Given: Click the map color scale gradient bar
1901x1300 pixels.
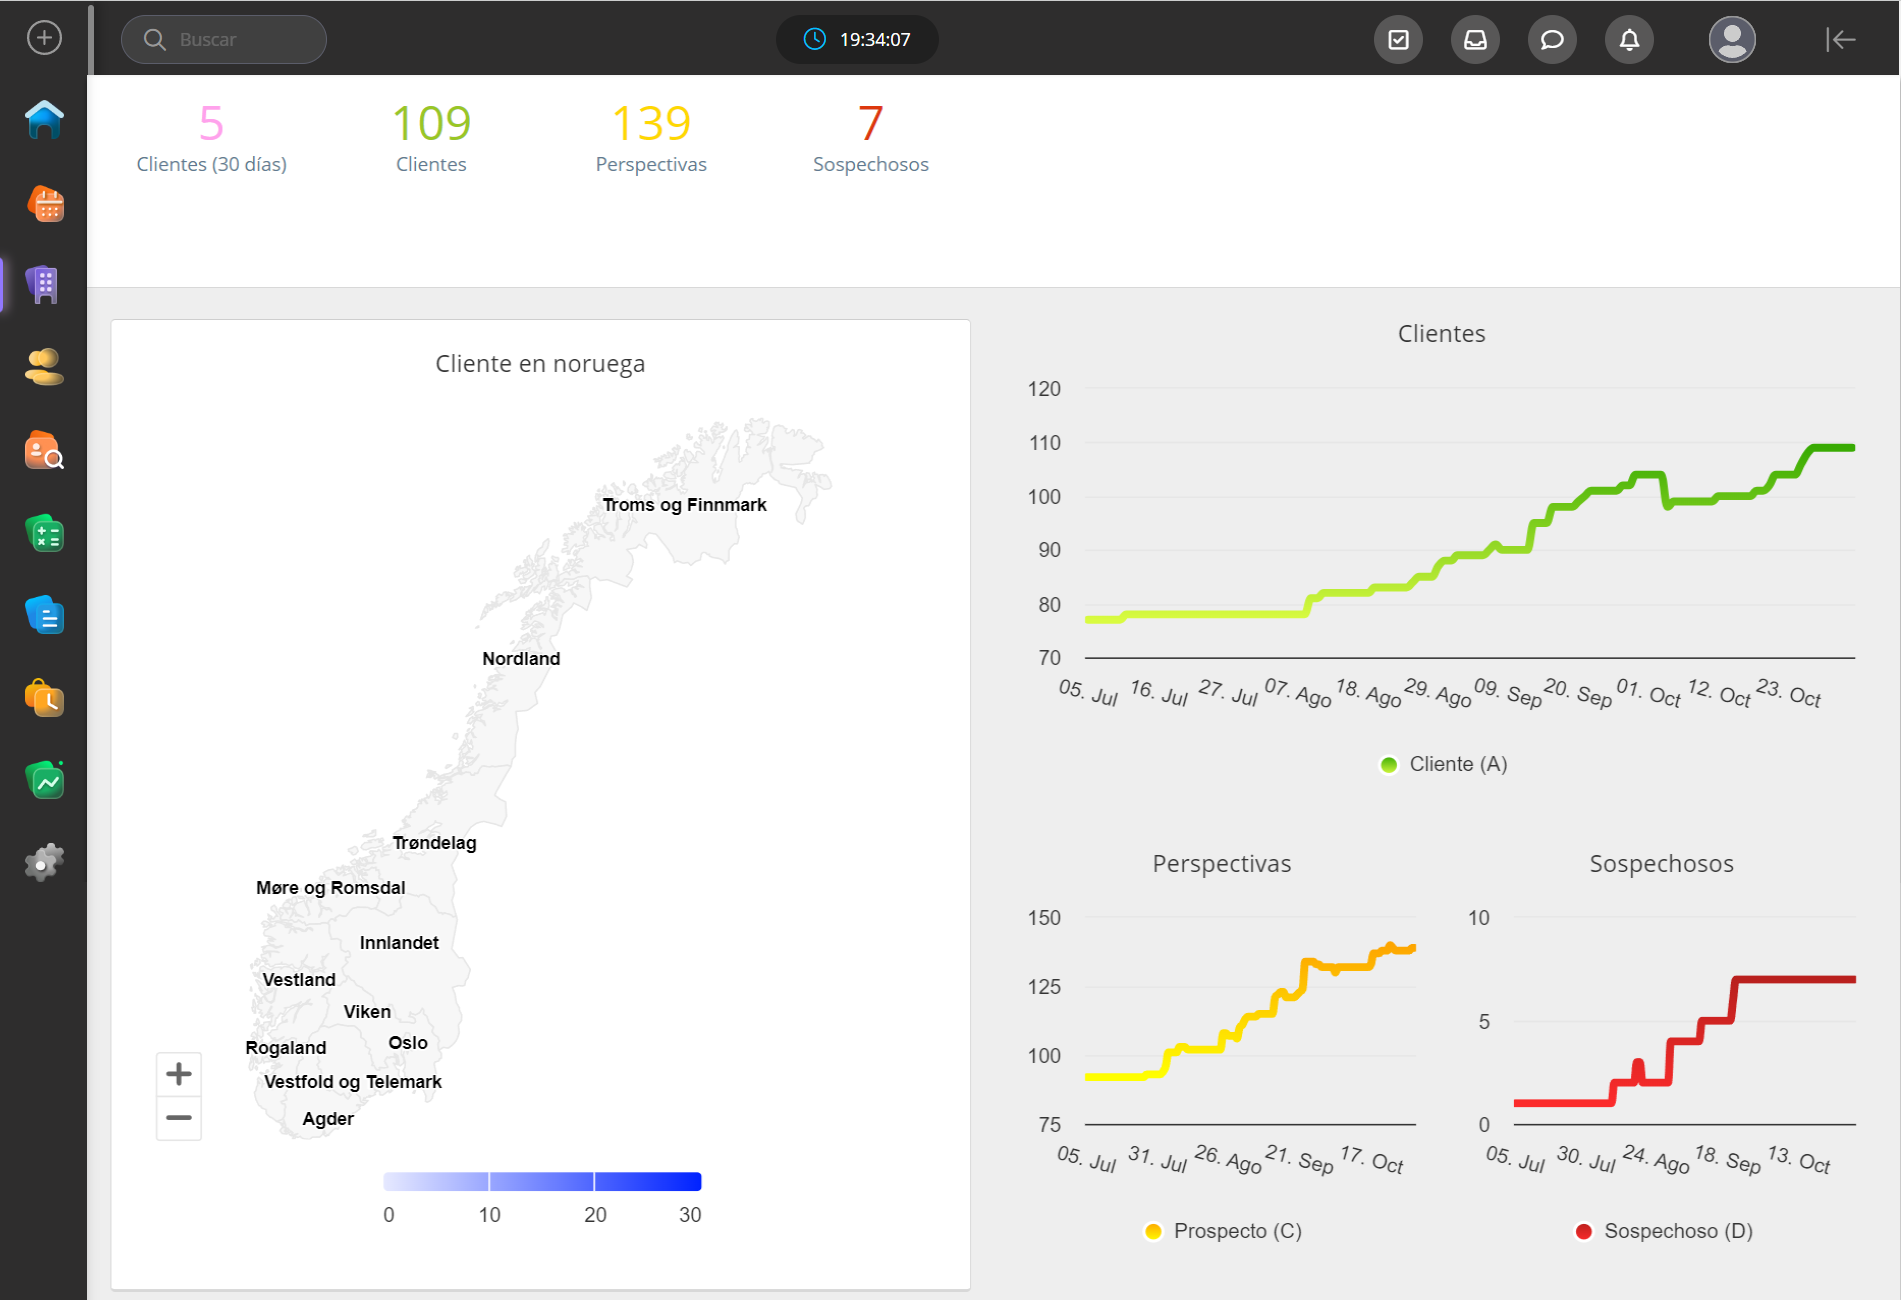Looking at the screenshot, I should 542,1182.
